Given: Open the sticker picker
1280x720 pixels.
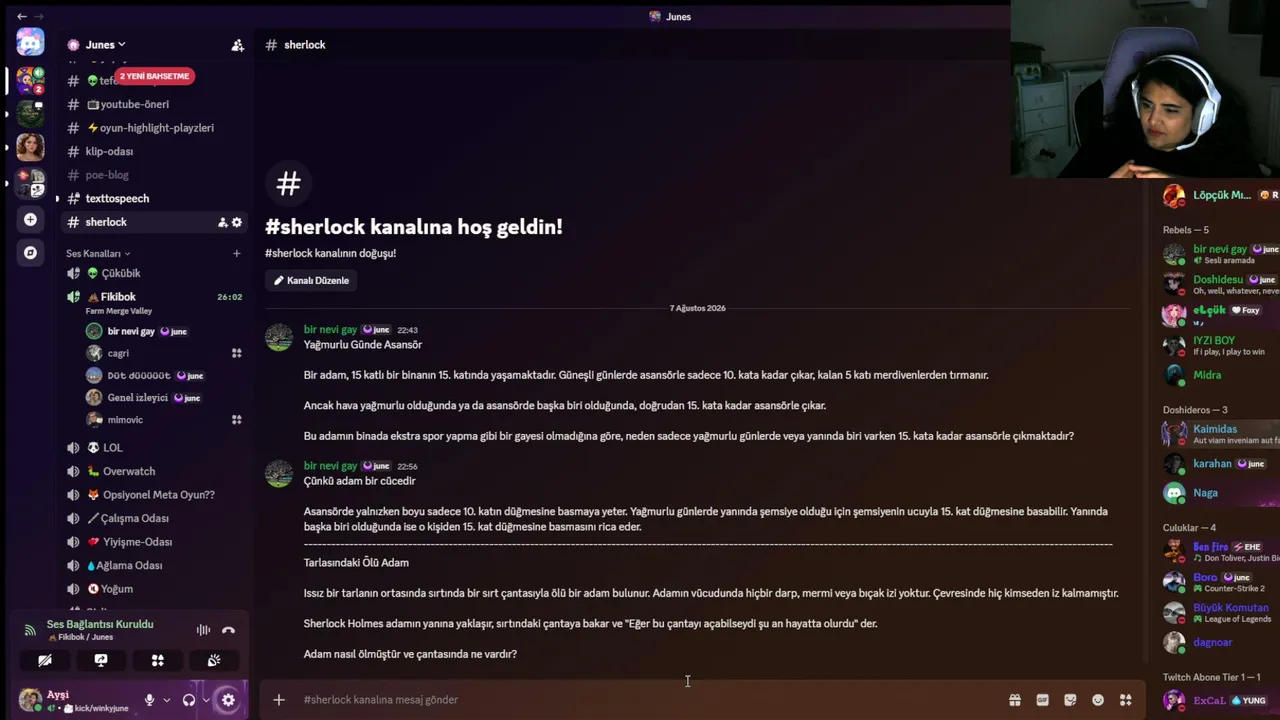Looking at the screenshot, I should pos(1070,700).
